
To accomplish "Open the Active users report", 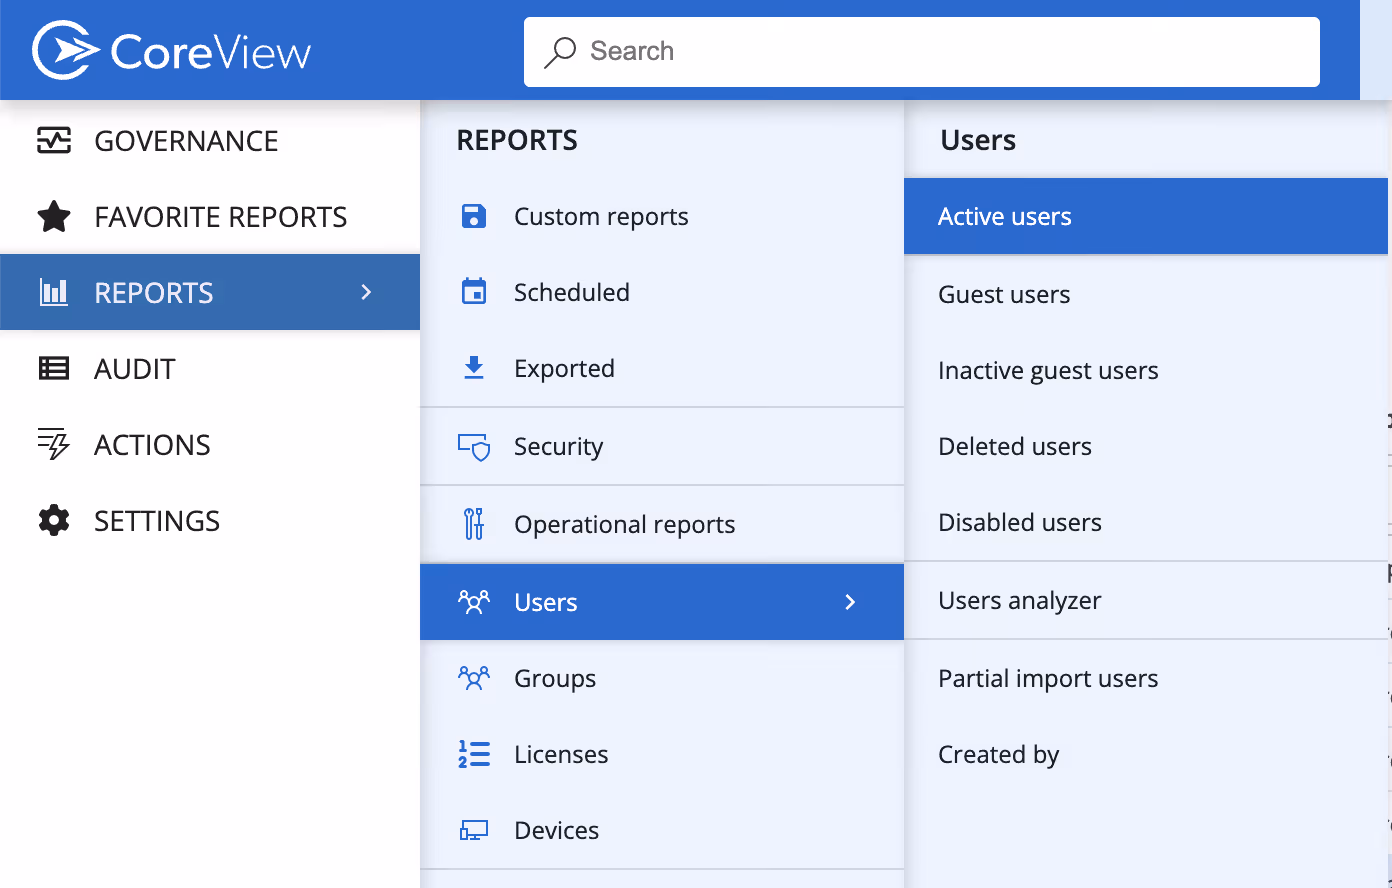I will point(1146,216).
